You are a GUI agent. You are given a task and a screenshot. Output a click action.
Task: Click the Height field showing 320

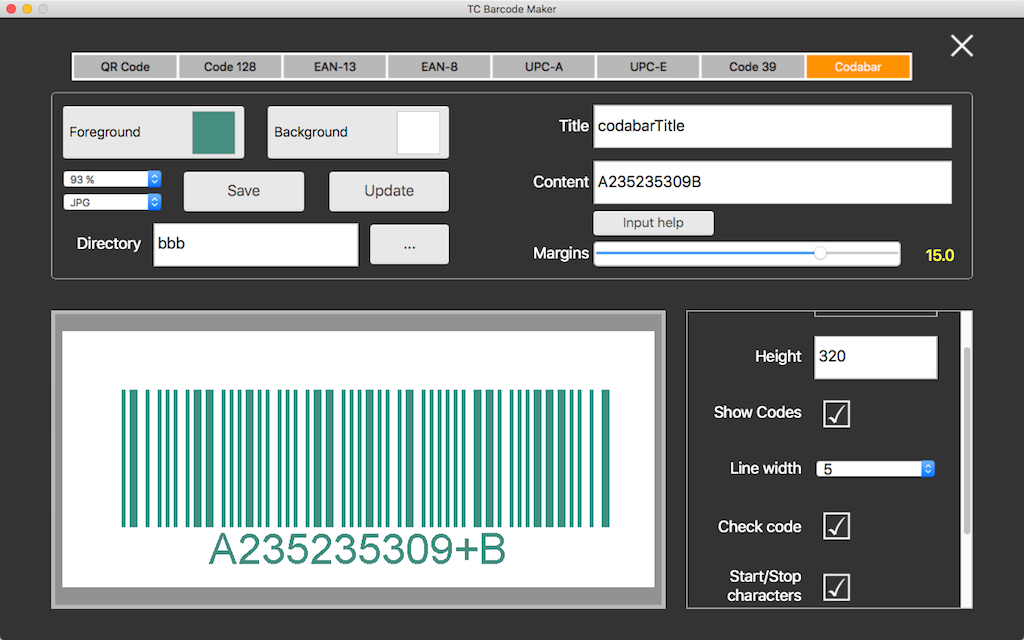875,357
